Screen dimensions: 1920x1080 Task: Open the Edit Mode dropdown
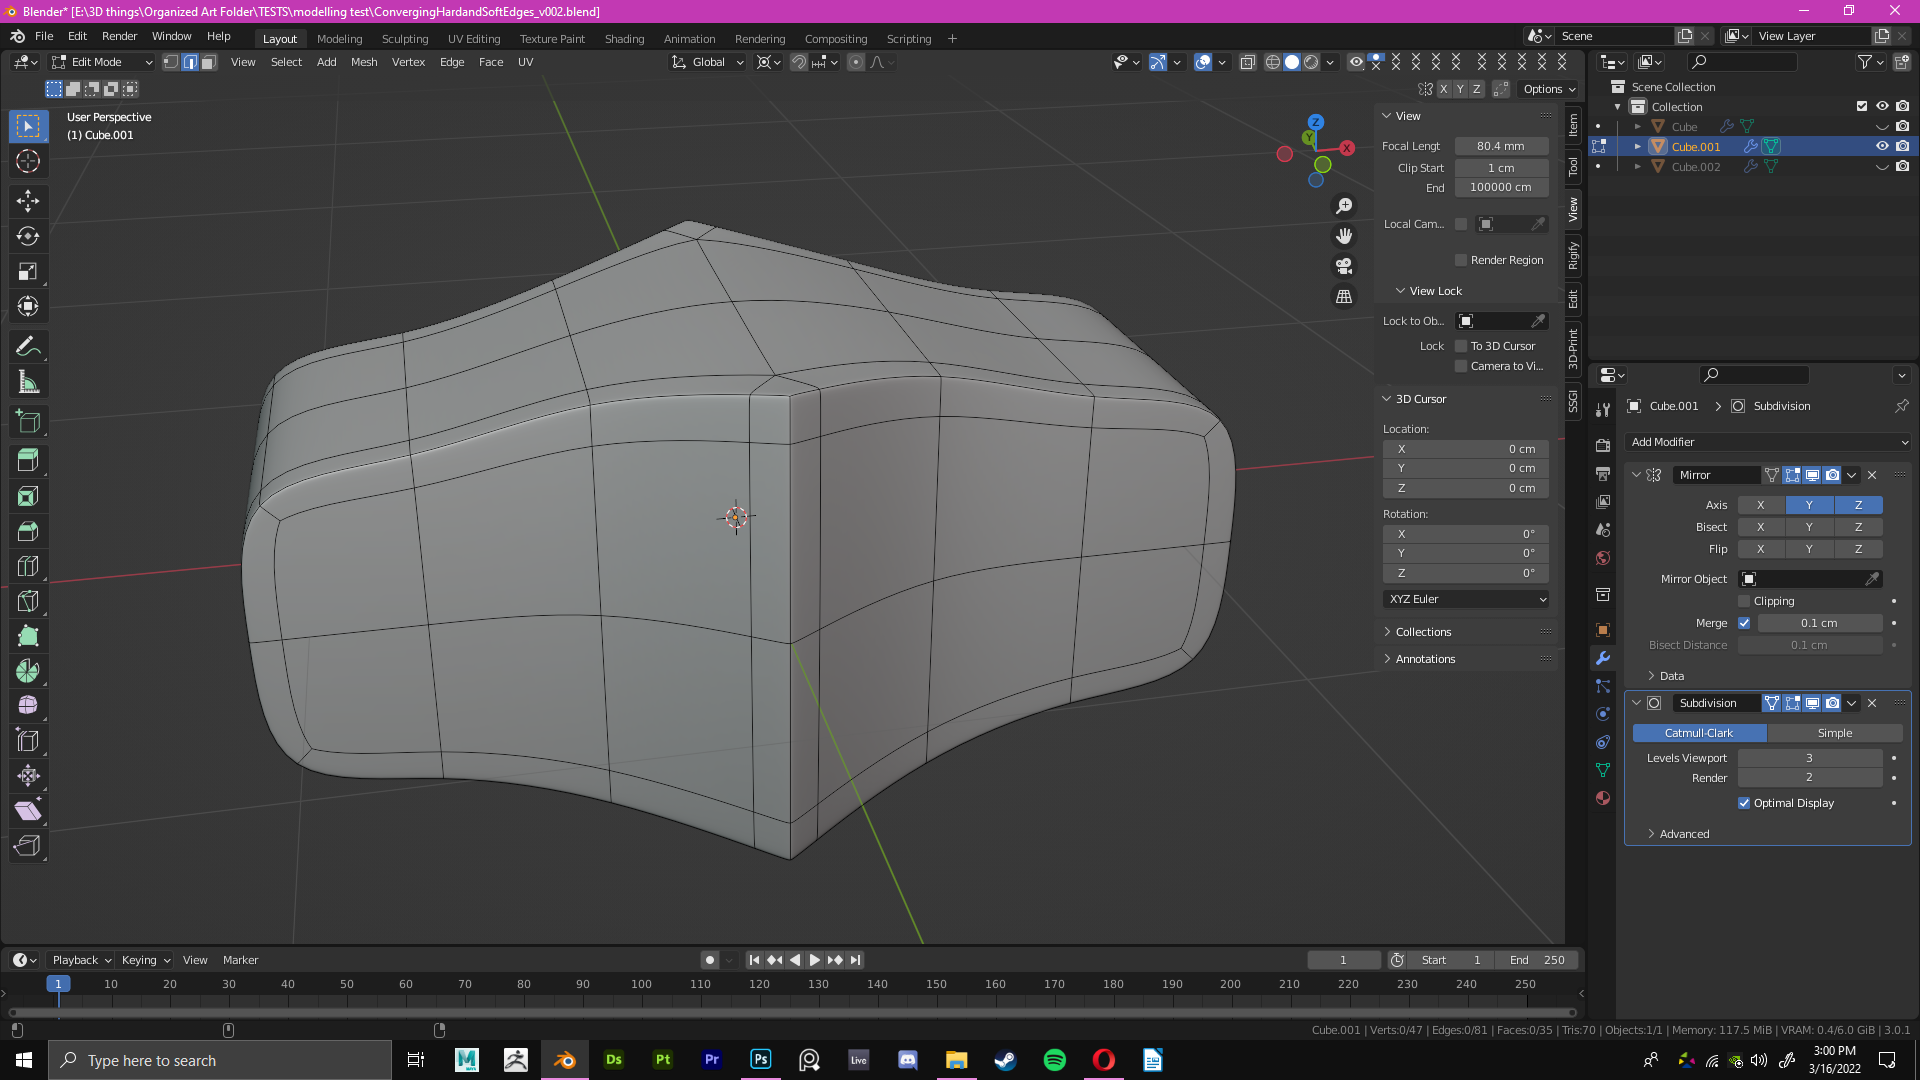(102, 62)
